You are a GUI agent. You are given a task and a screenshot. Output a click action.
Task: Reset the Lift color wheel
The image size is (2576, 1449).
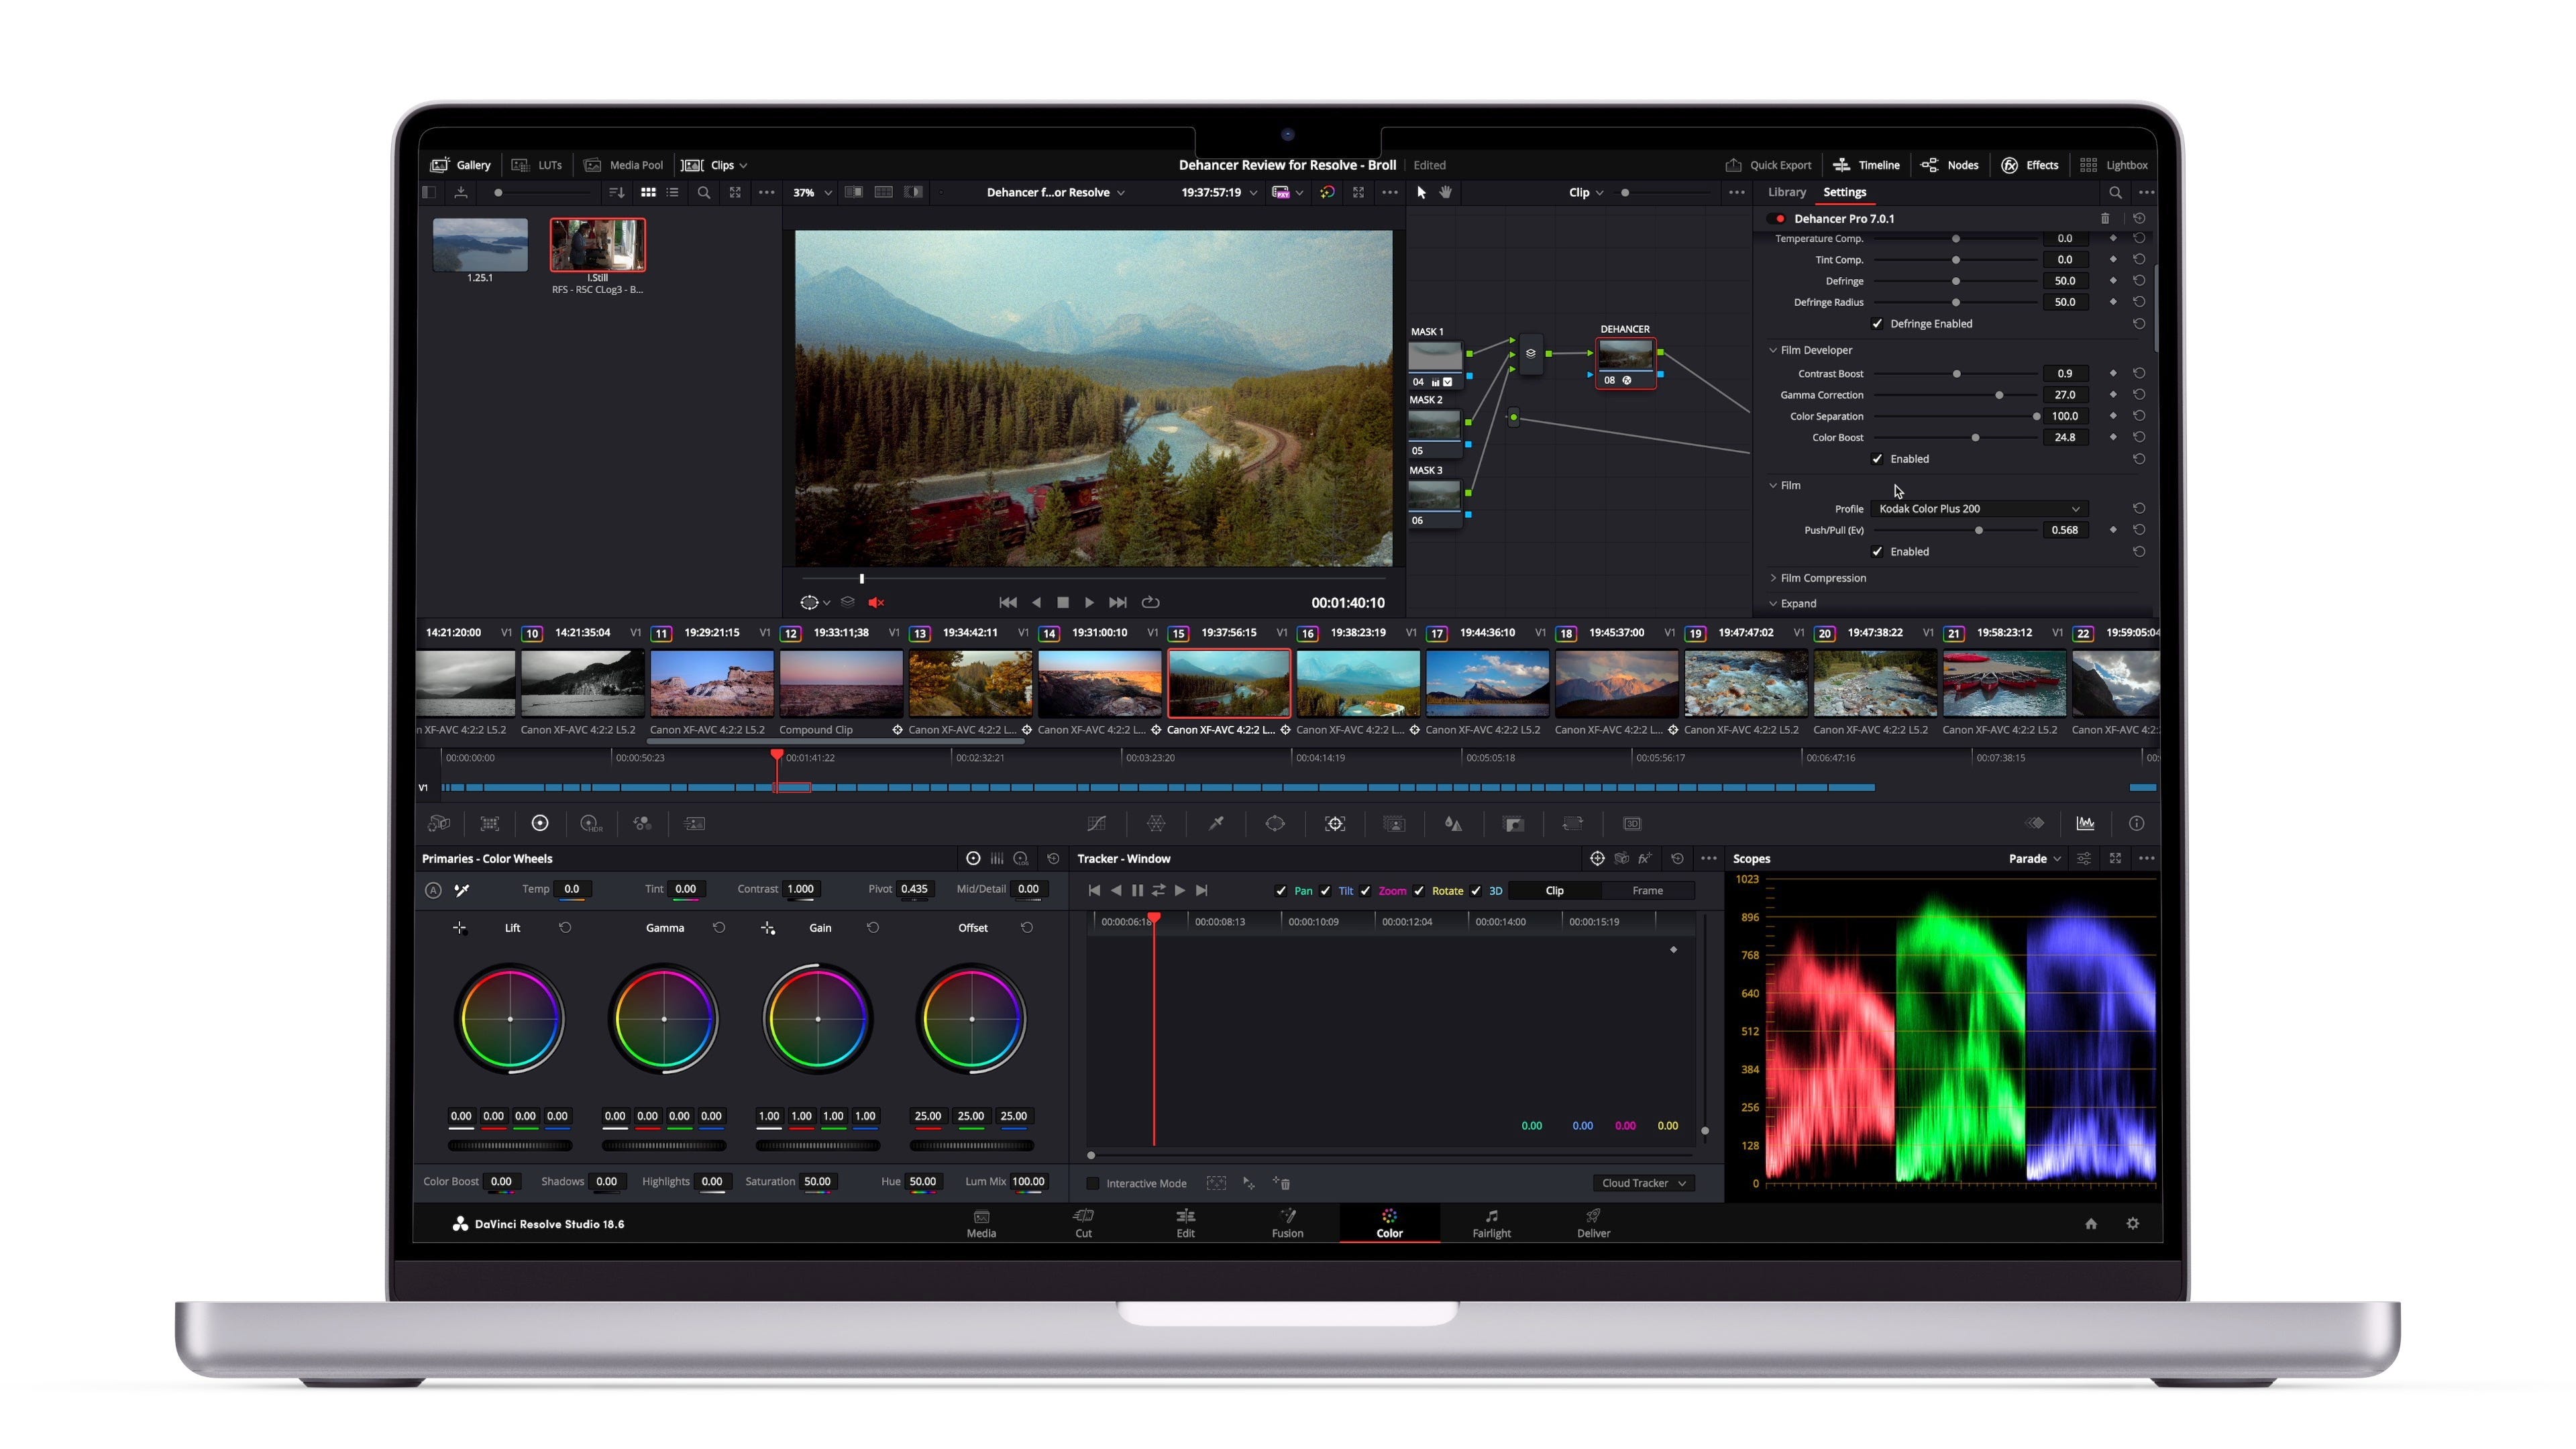[x=565, y=928]
